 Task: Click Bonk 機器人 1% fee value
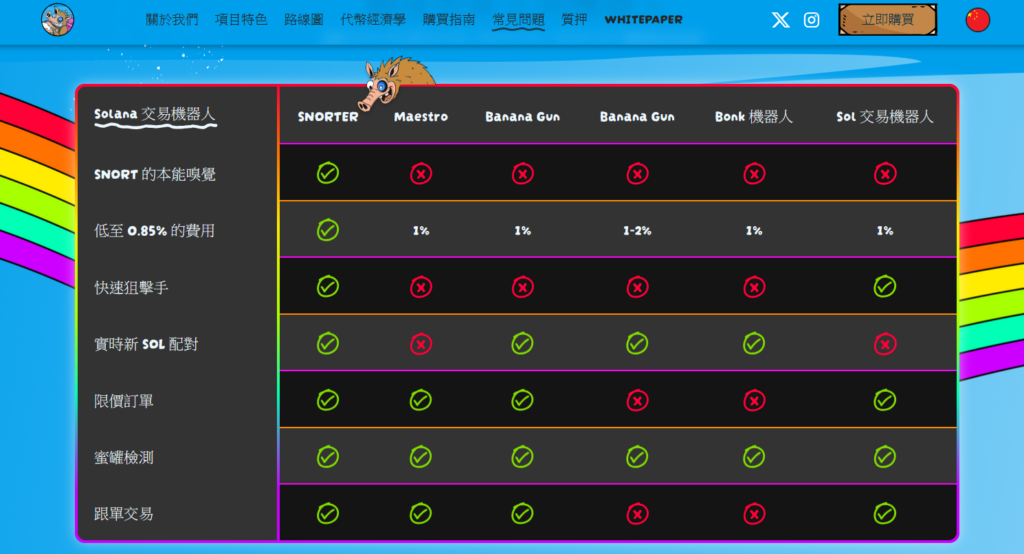(x=754, y=231)
